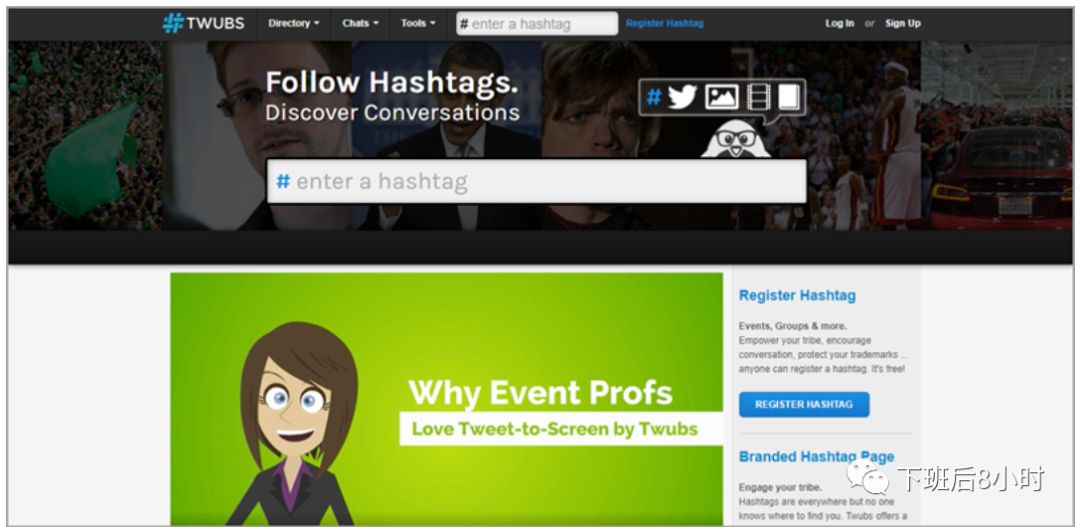Open the Directory dropdown menu
Screen dimensions: 1080x527
point(294,23)
